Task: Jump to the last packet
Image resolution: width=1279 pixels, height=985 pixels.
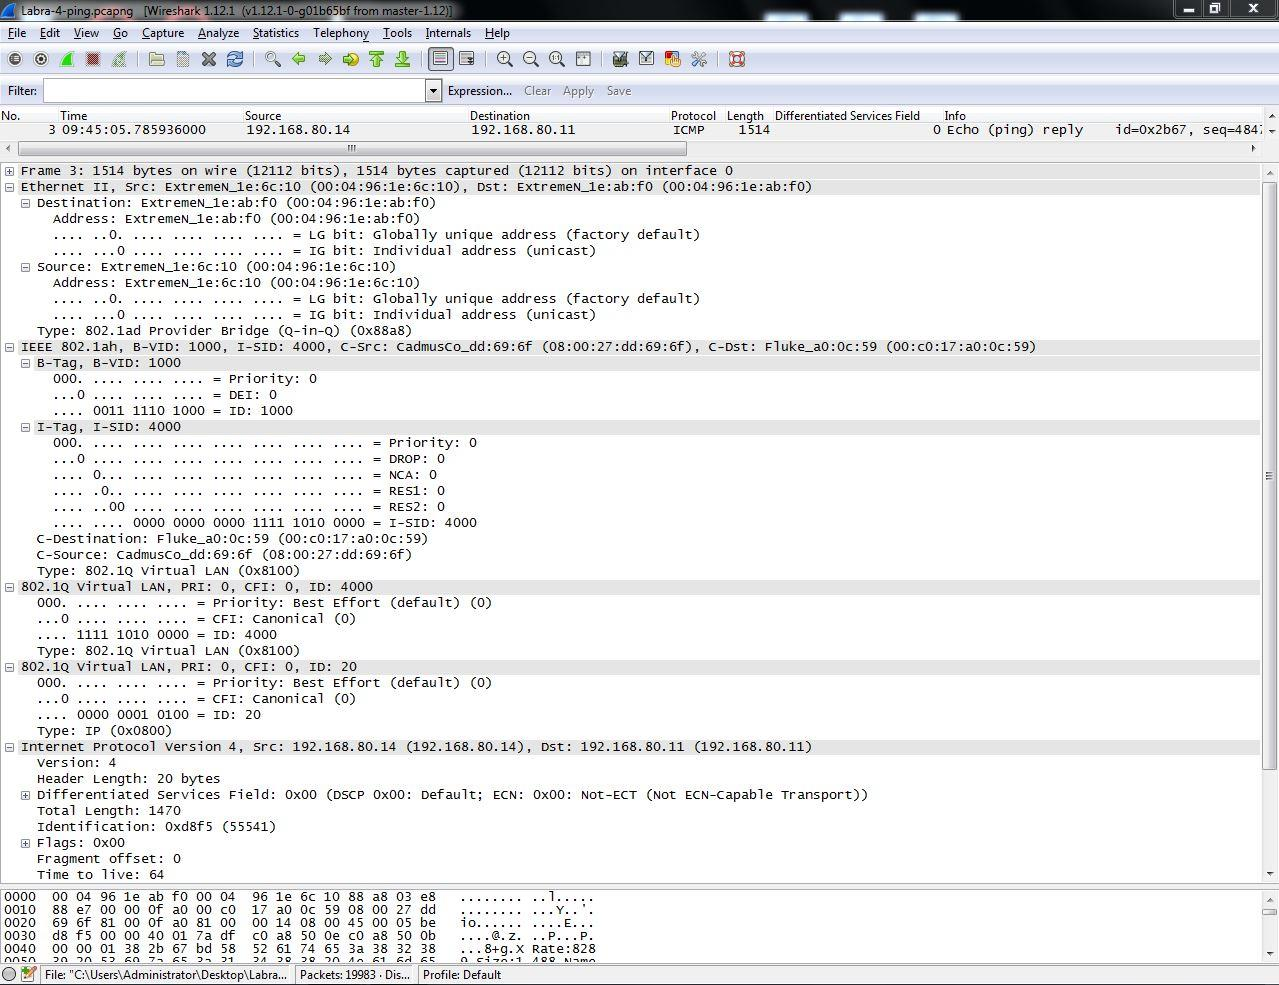Action: pyautogui.click(x=402, y=59)
